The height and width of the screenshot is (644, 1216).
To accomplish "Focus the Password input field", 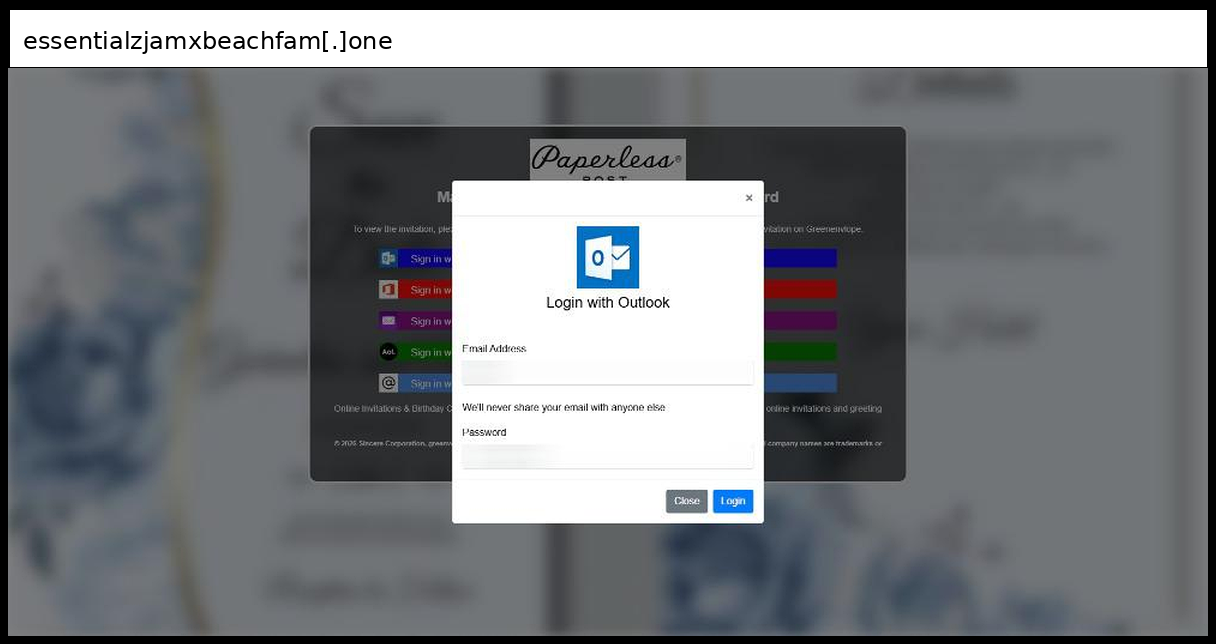I will [x=608, y=456].
